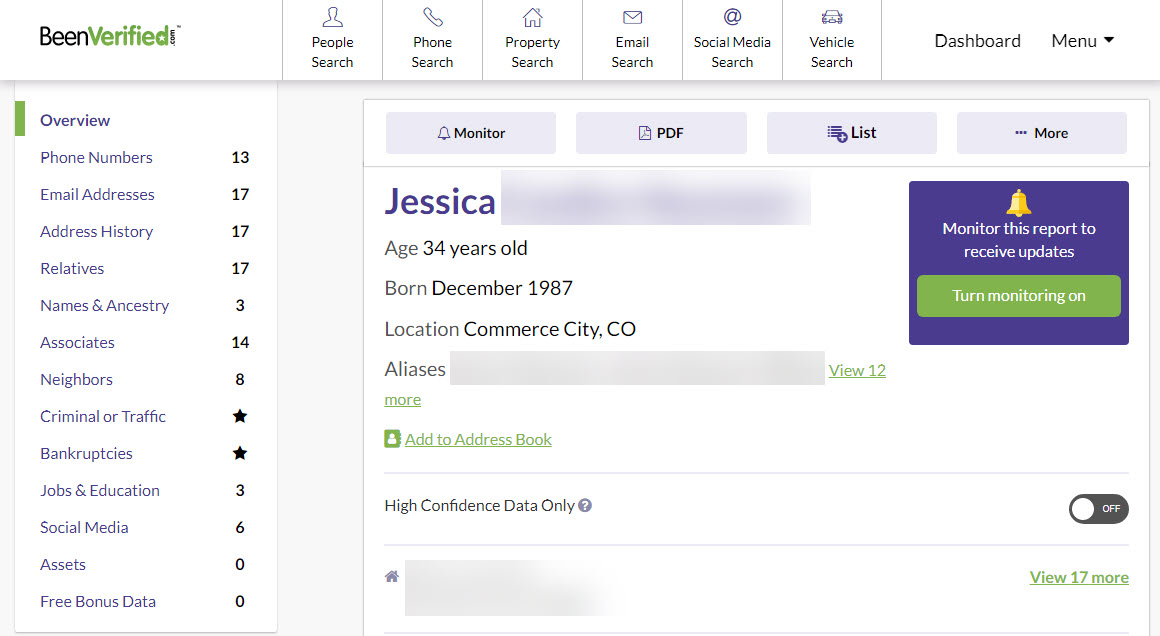The width and height of the screenshot is (1160, 636).
Task: Open Bankruptcies section
Action: [x=86, y=453]
